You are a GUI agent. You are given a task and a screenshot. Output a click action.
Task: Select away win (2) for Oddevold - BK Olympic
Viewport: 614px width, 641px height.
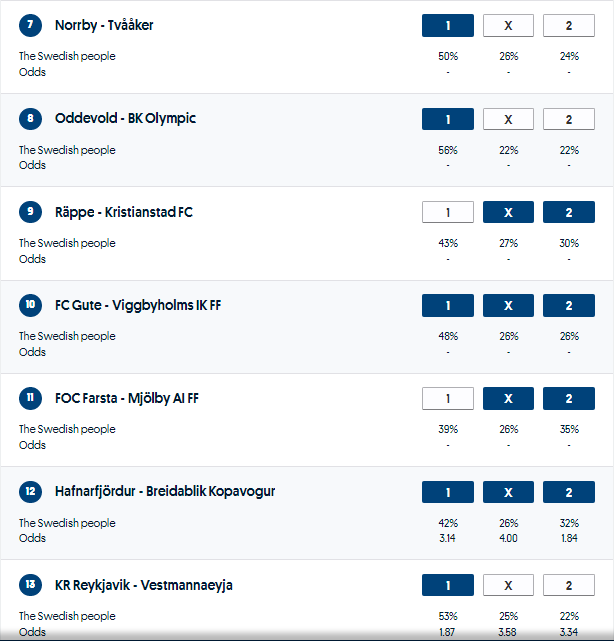[568, 120]
